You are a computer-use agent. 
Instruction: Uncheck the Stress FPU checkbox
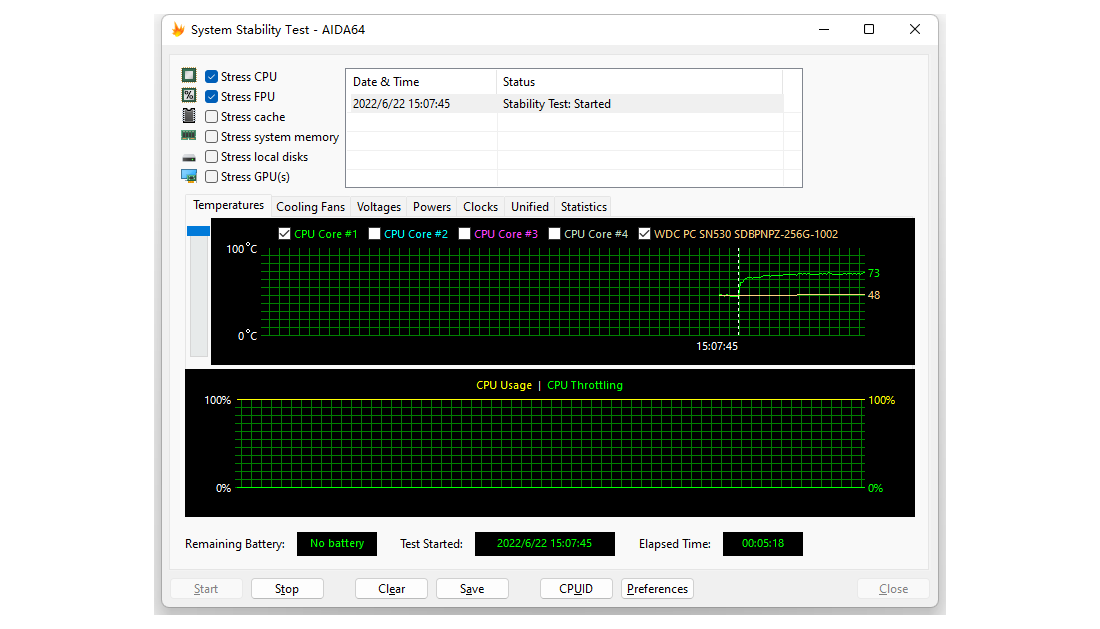(x=211, y=97)
